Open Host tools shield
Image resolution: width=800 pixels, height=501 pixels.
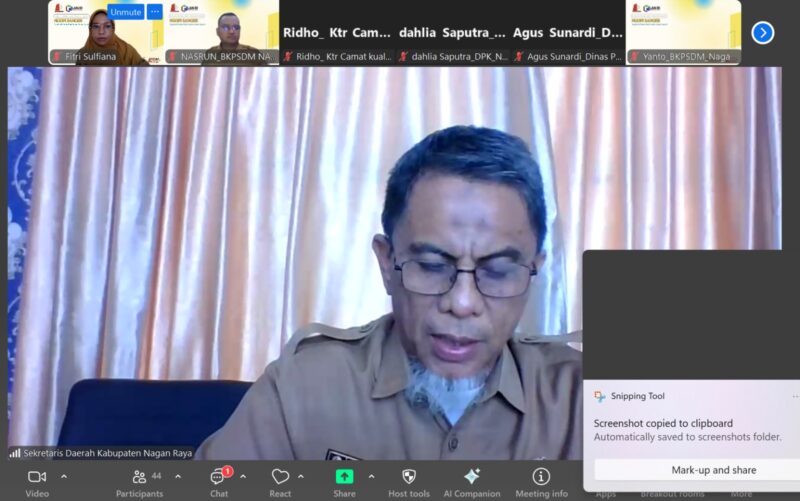pos(409,477)
